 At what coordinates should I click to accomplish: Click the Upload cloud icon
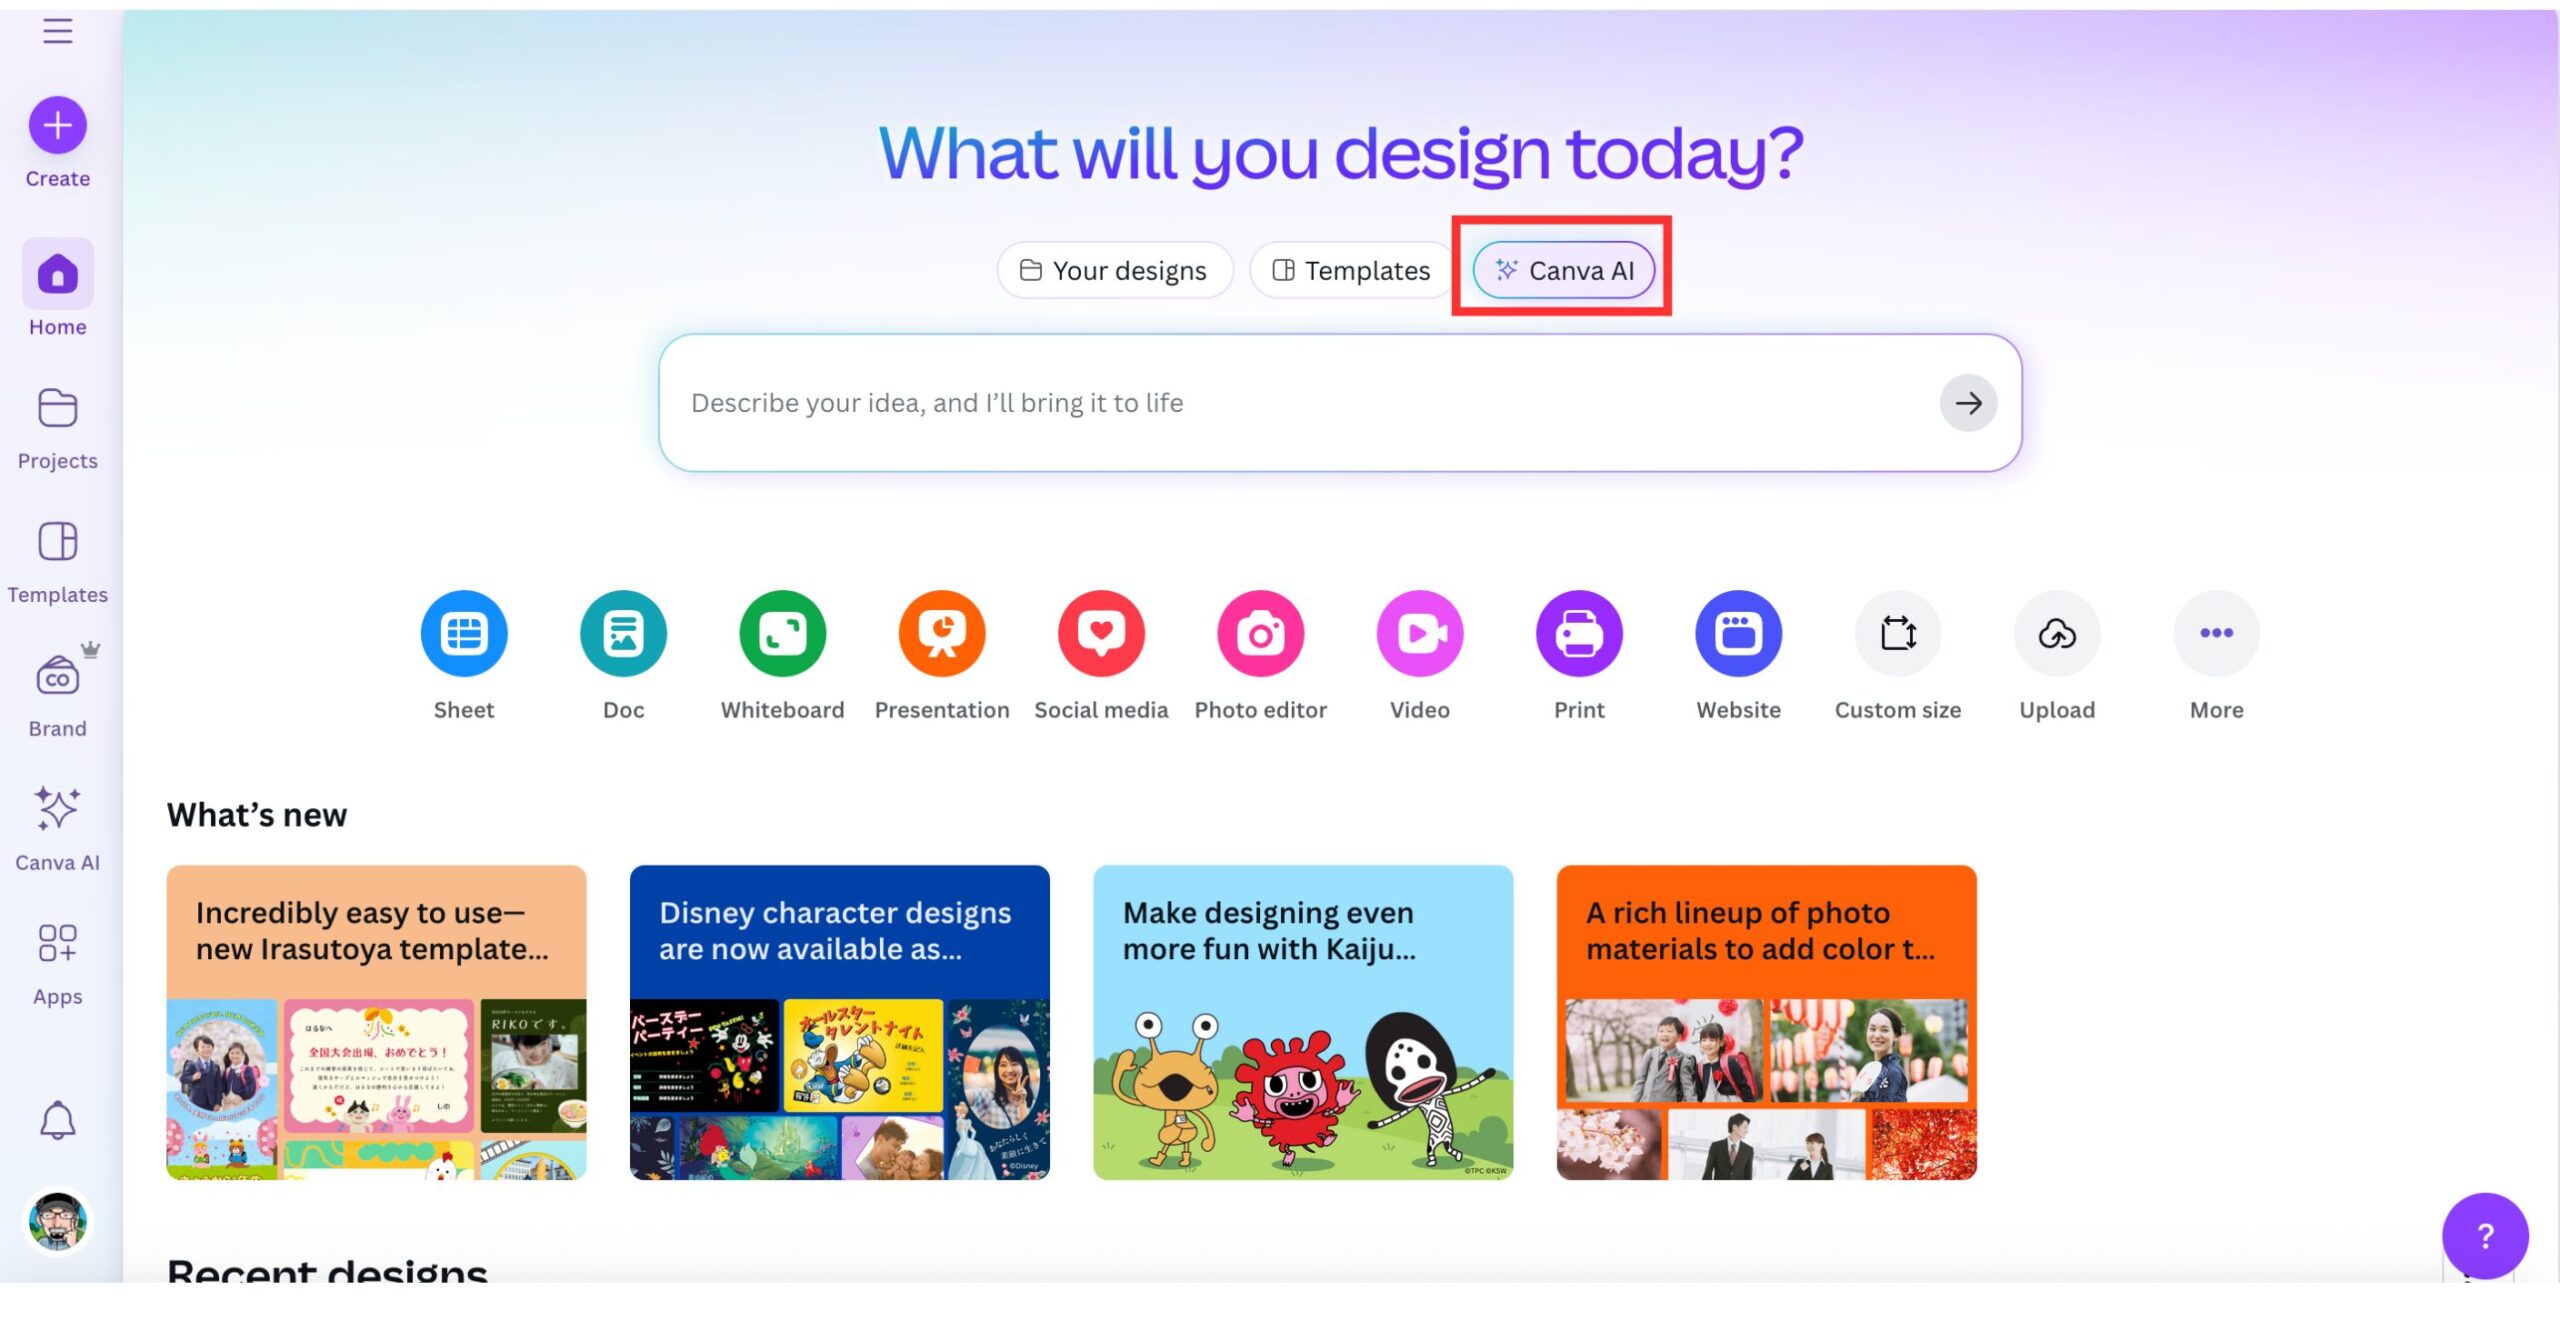tap(2057, 633)
